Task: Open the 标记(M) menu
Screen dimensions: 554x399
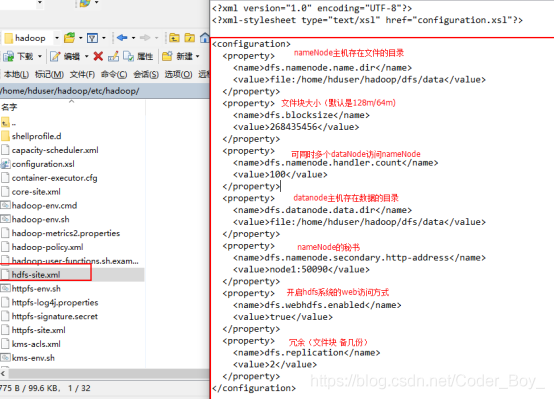Action: [49, 75]
